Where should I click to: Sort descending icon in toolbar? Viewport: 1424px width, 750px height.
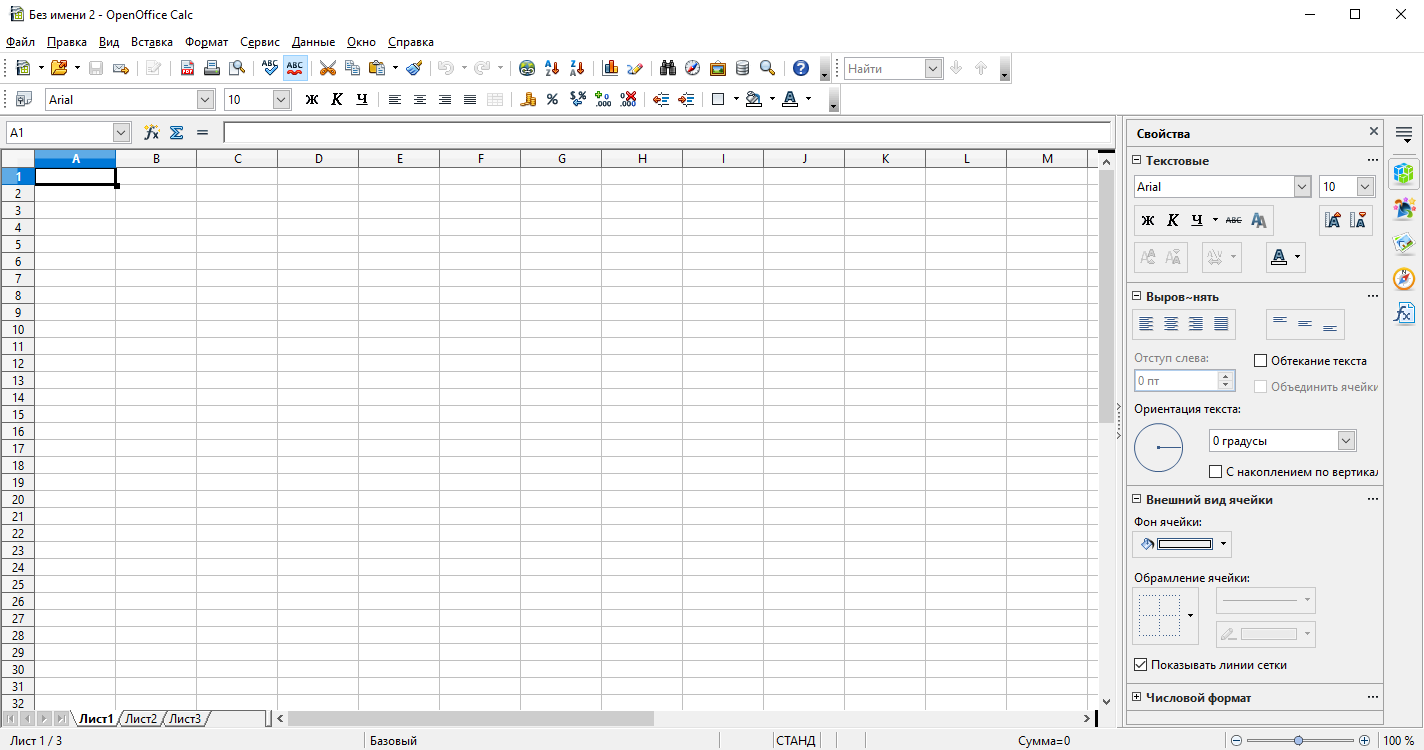tap(577, 68)
